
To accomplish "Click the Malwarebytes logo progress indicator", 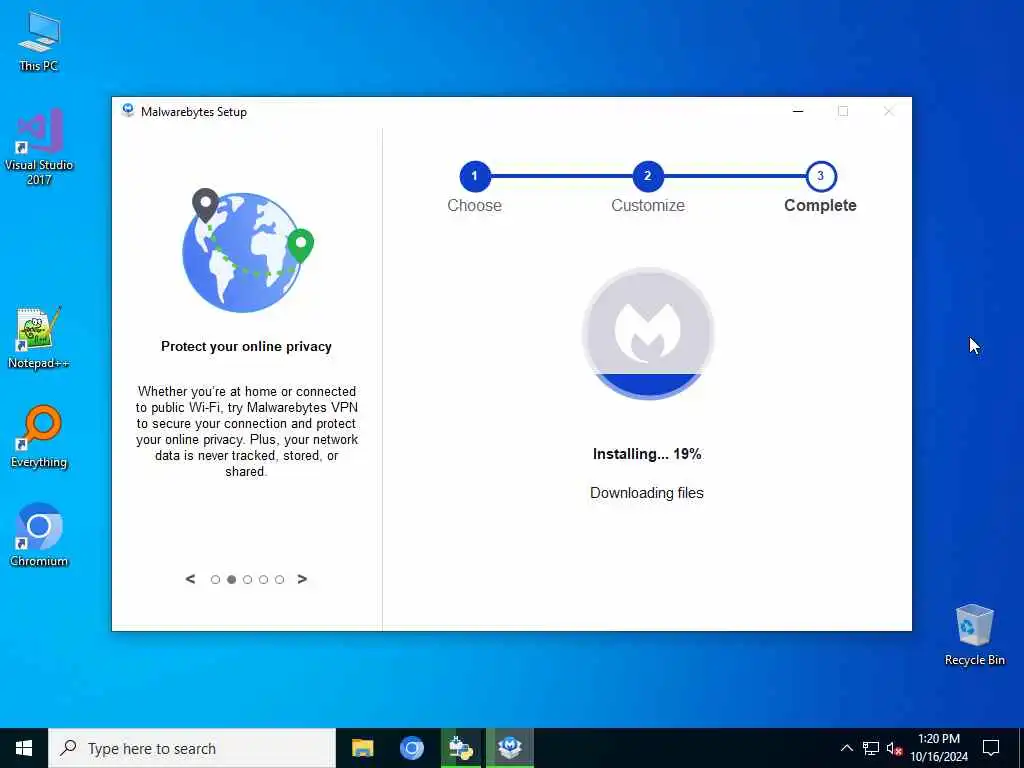I will tap(648, 333).
